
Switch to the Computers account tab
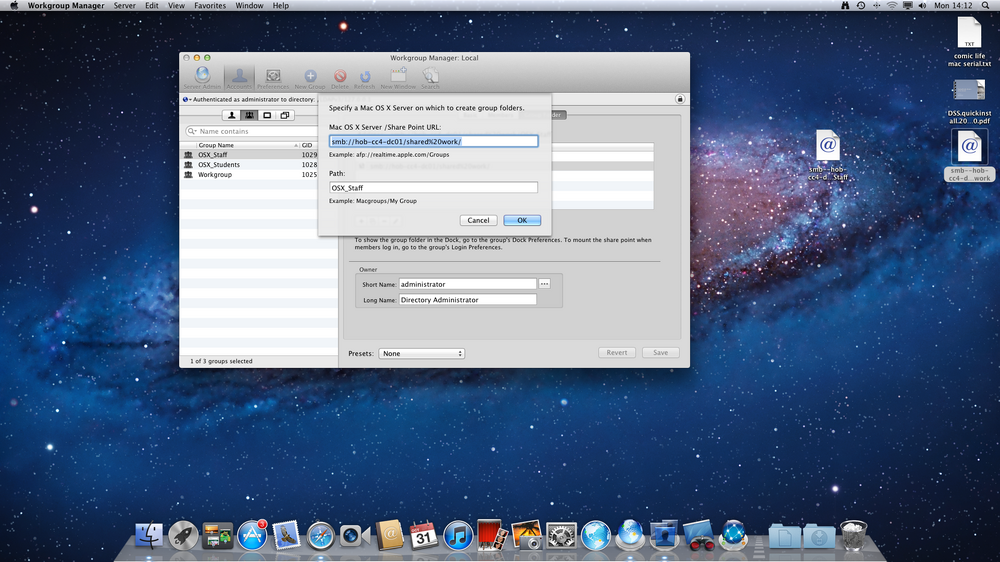point(267,115)
